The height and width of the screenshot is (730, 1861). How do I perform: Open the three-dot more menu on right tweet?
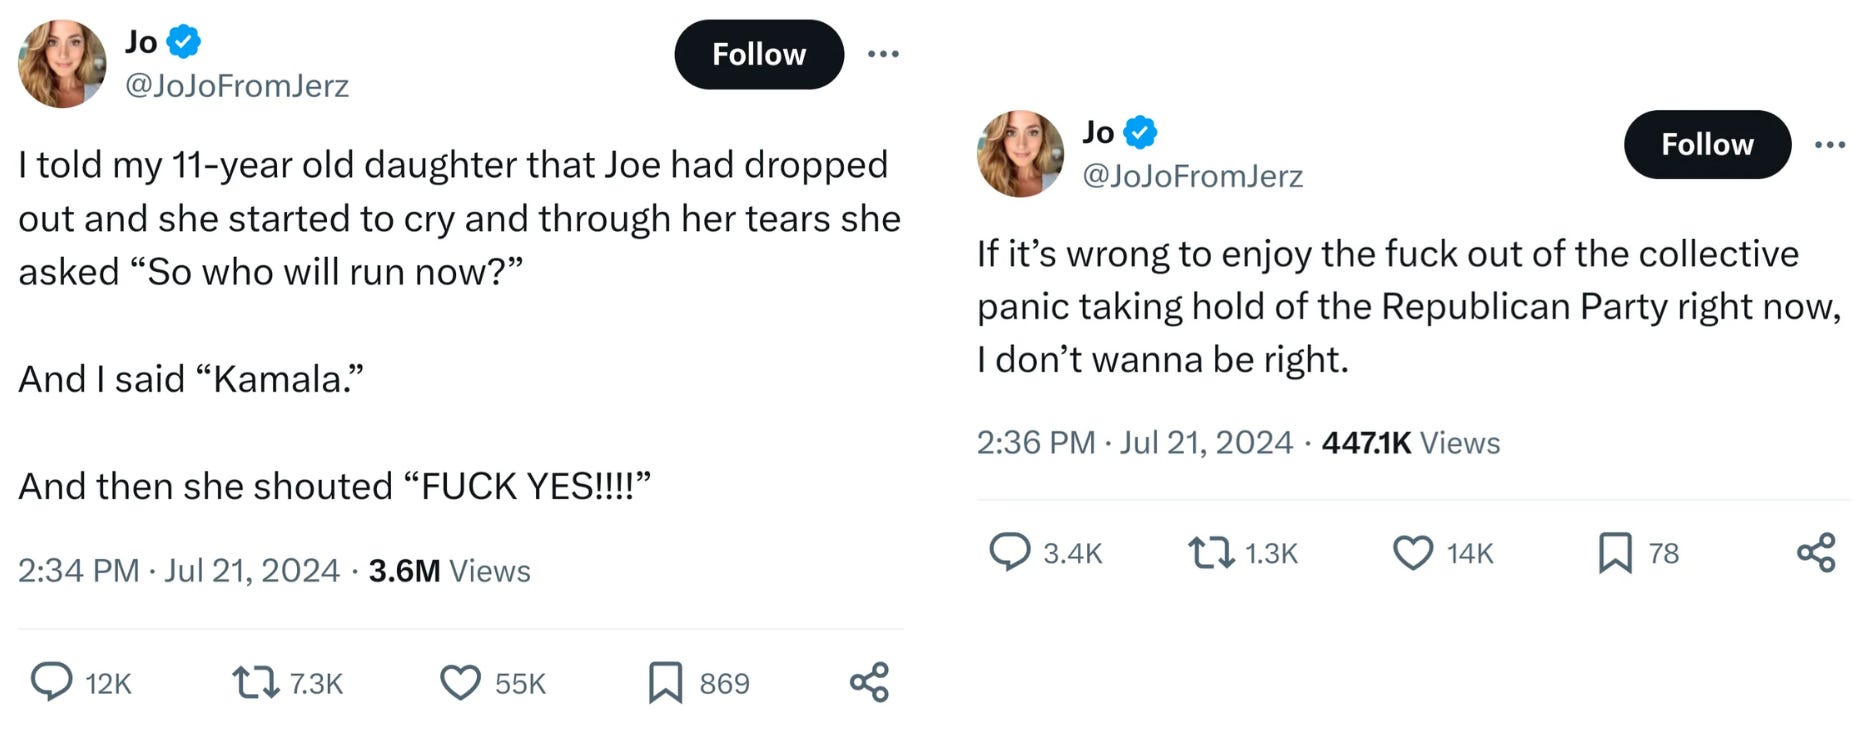click(1830, 145)
